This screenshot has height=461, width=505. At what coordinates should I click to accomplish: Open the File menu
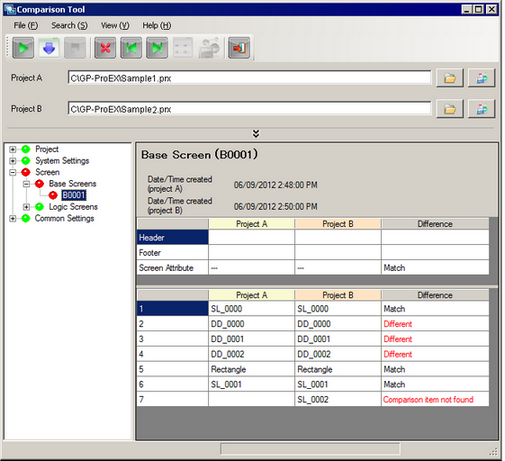26,26
